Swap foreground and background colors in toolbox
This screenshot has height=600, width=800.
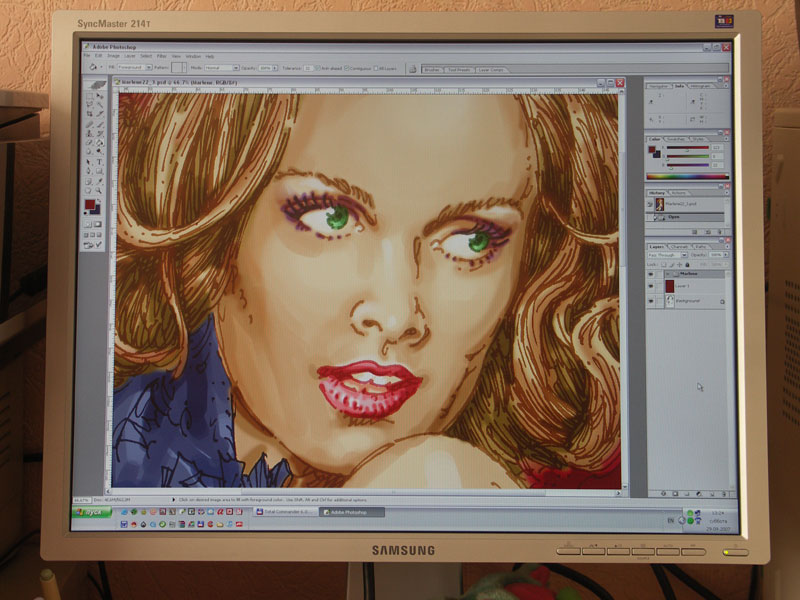(98, 201)
